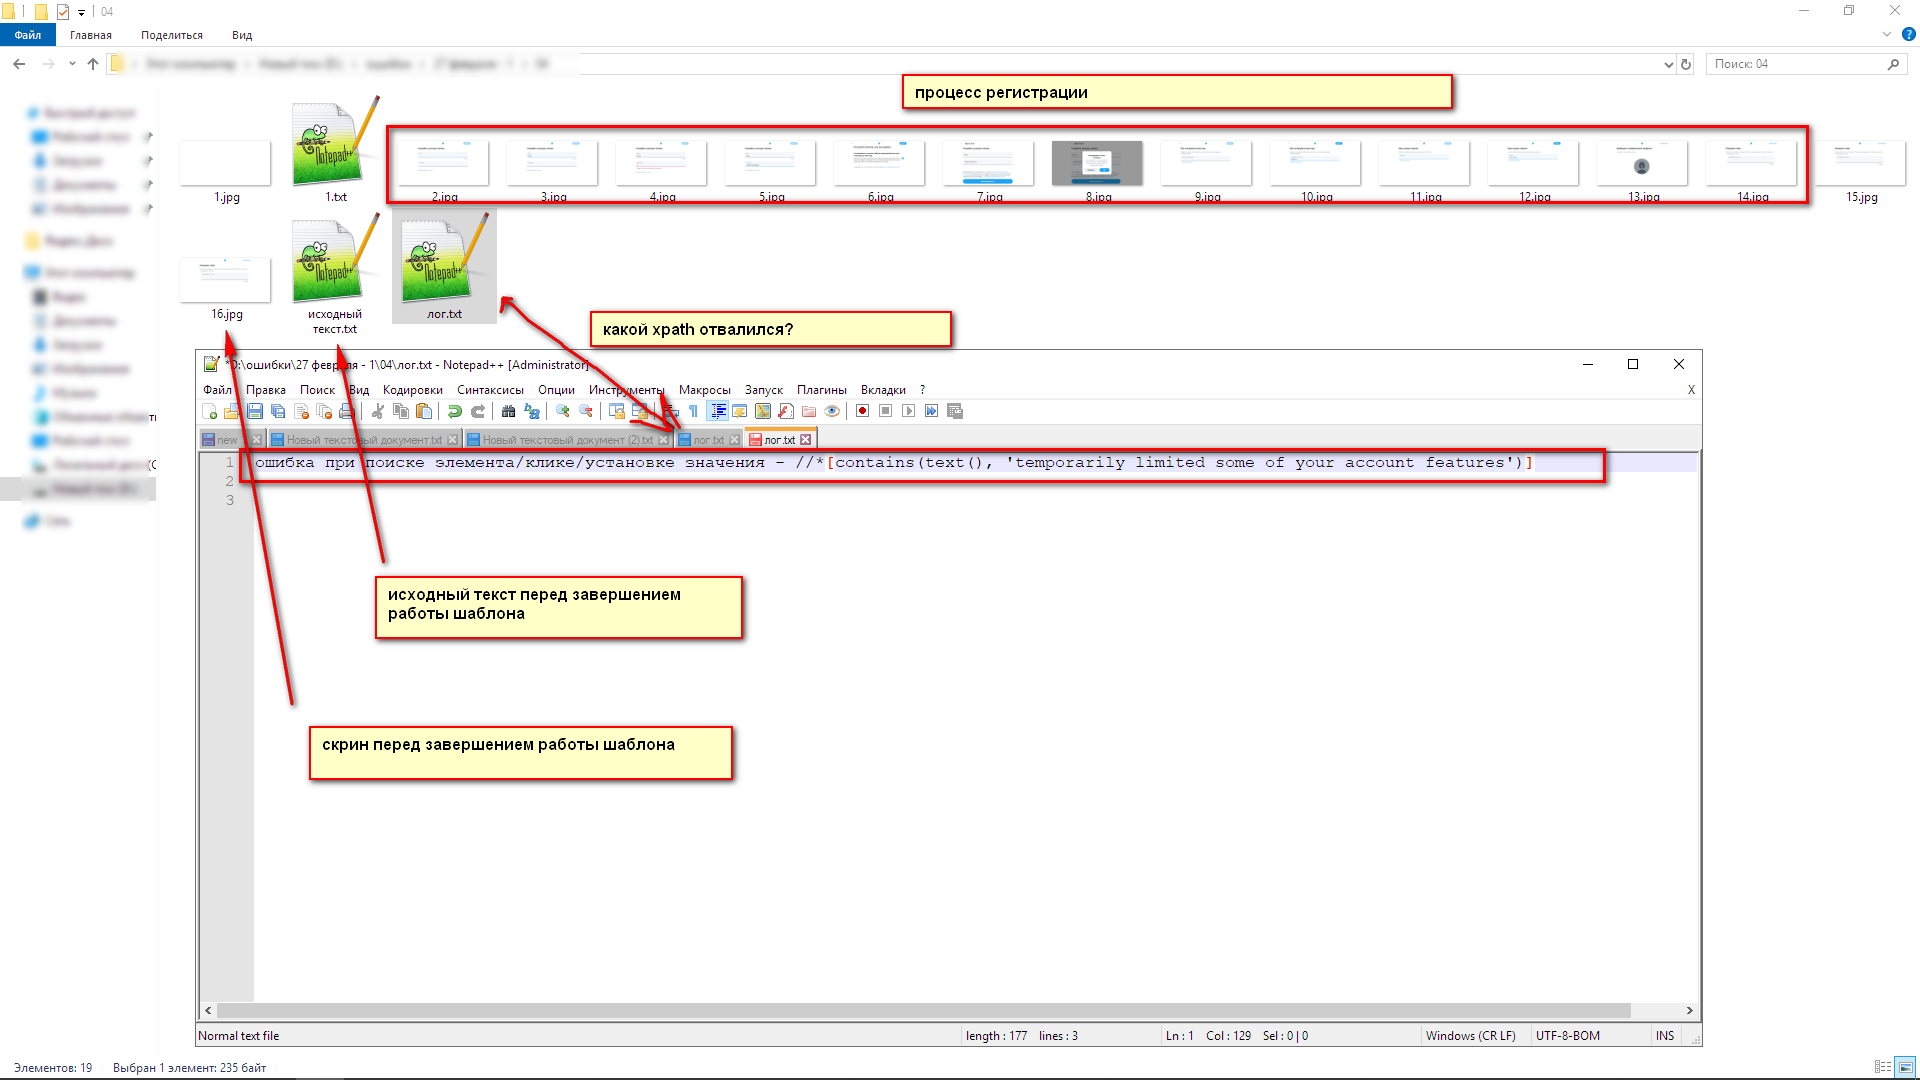The height and width of the screenshot is (1080, 1920).
Task: Expand the Explorer address bar dropdown
Action: 1668,64
